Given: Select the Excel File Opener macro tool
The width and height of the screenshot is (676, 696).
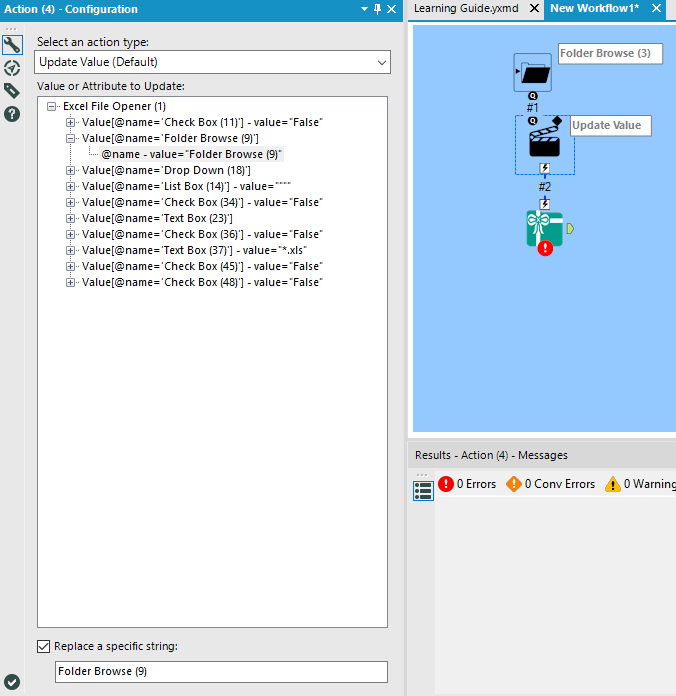Looking at the screenshot, I should [545, 229].
